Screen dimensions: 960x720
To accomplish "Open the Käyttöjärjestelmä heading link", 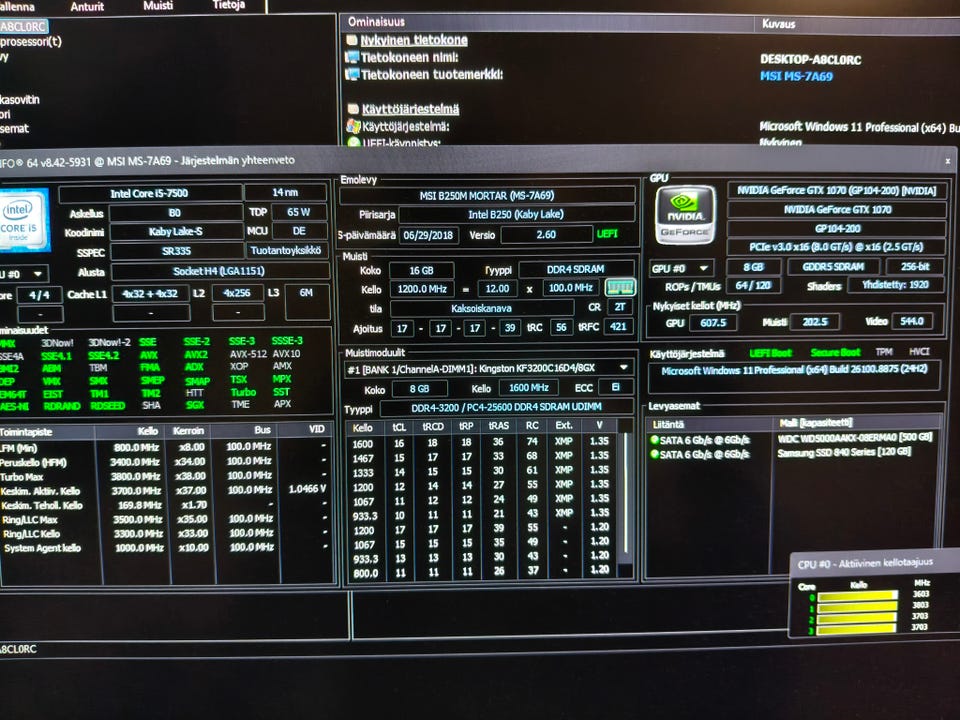I will coord(410,110).
